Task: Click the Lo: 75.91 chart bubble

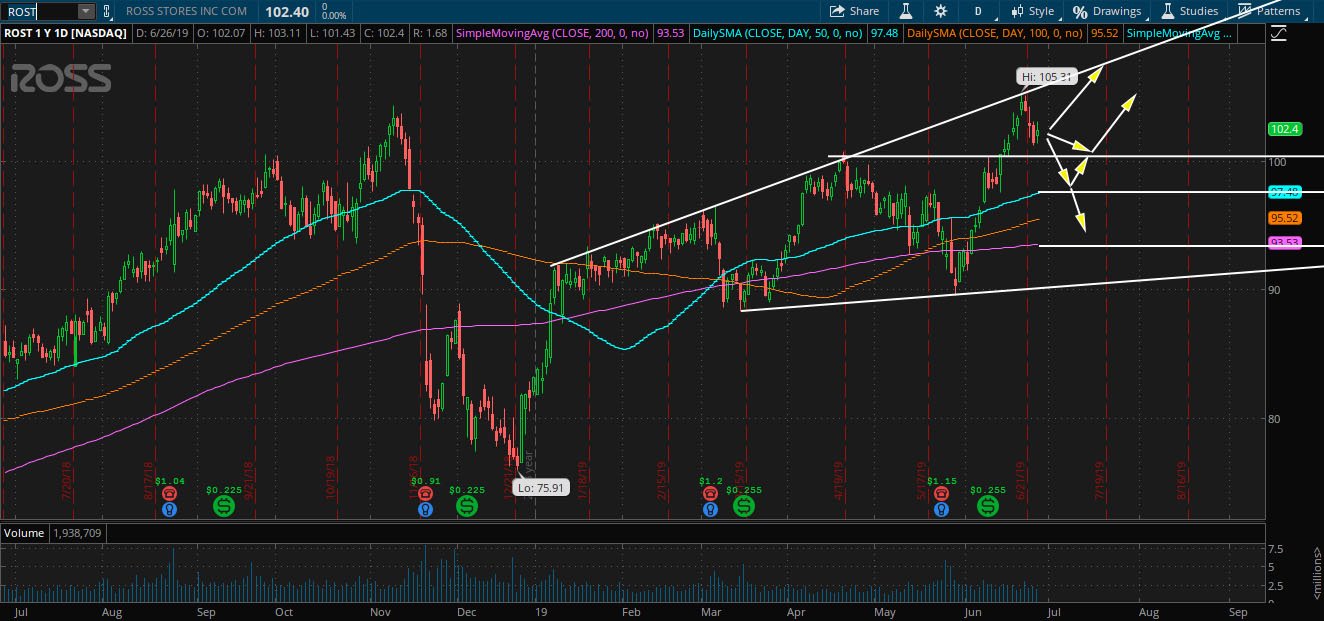Action: (x=541, y=488)
